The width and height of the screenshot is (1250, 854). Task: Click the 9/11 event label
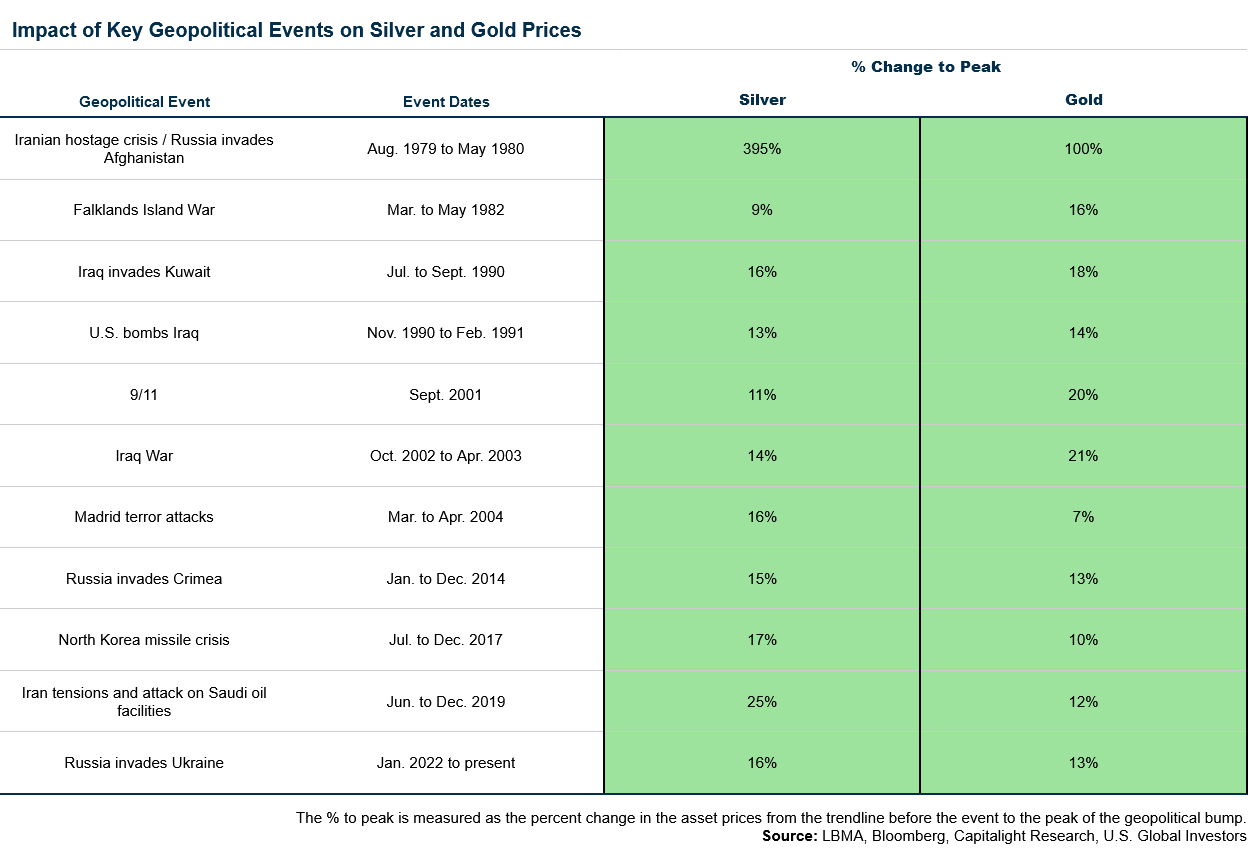[144, 395]
